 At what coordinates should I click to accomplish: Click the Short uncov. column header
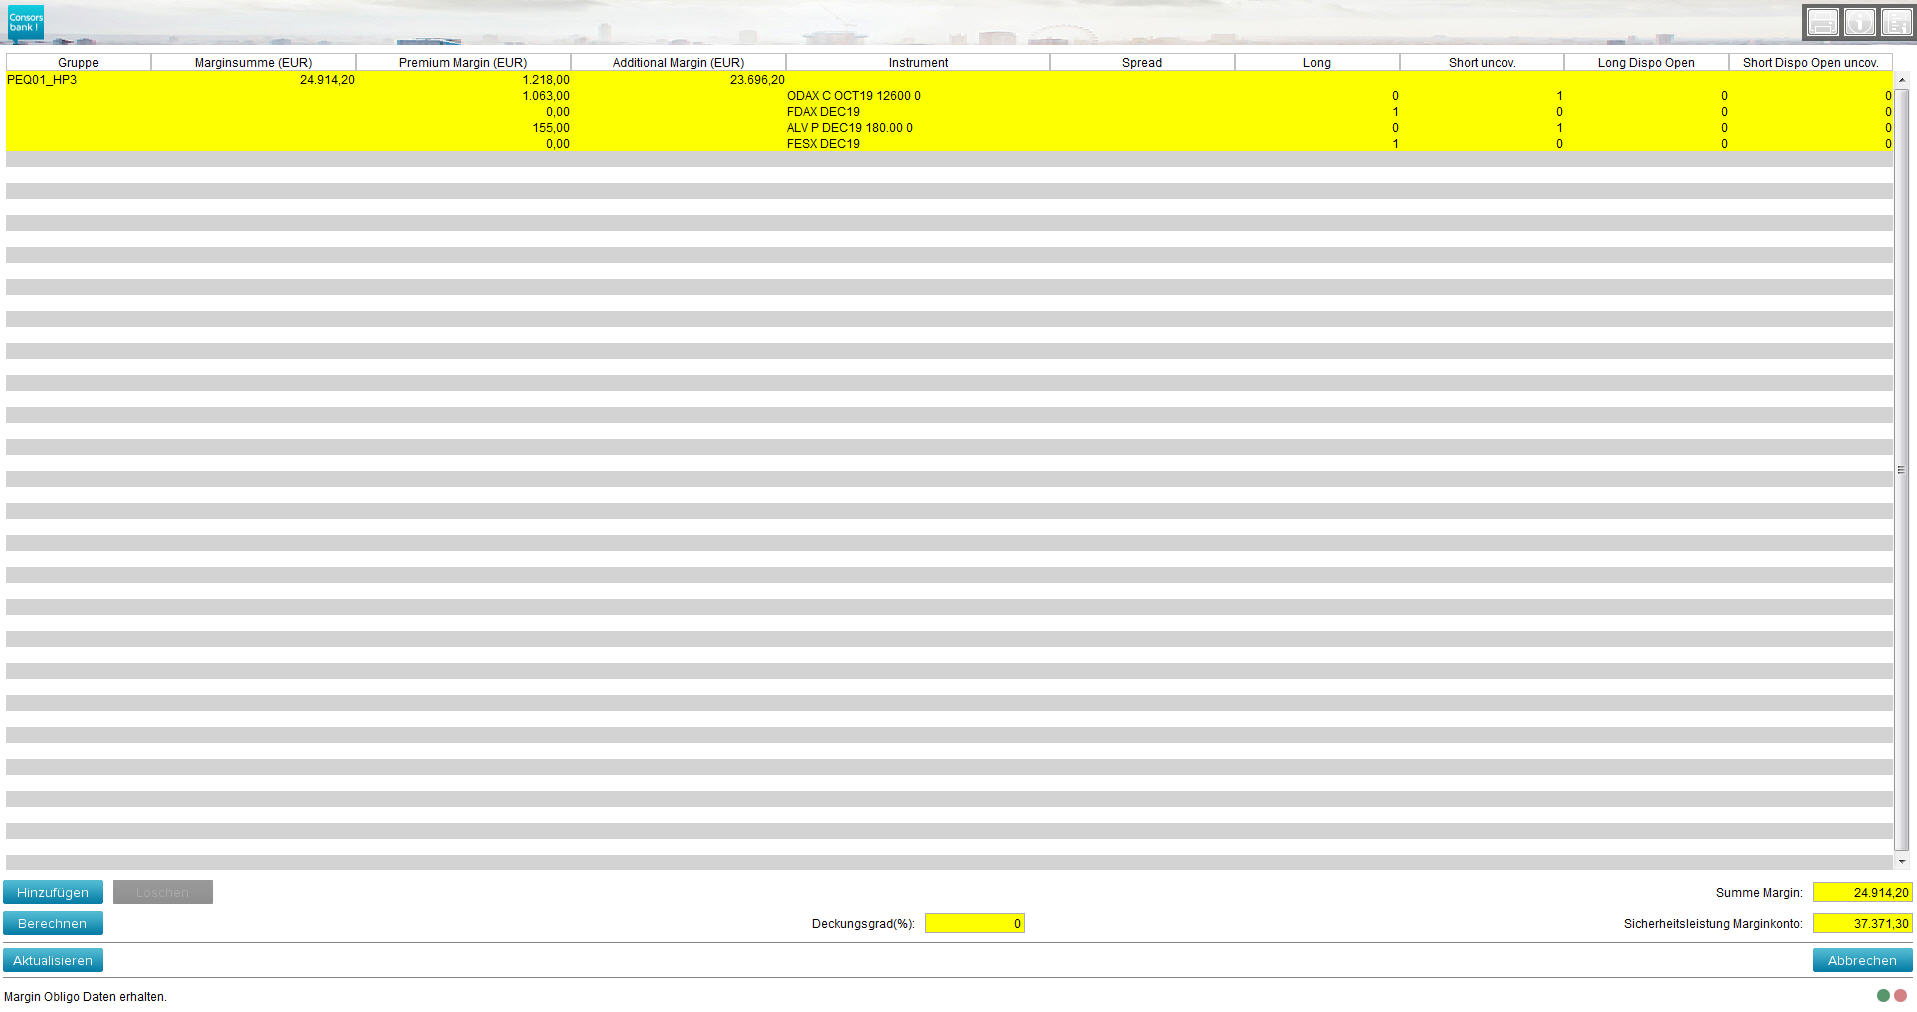(1482, 62)
